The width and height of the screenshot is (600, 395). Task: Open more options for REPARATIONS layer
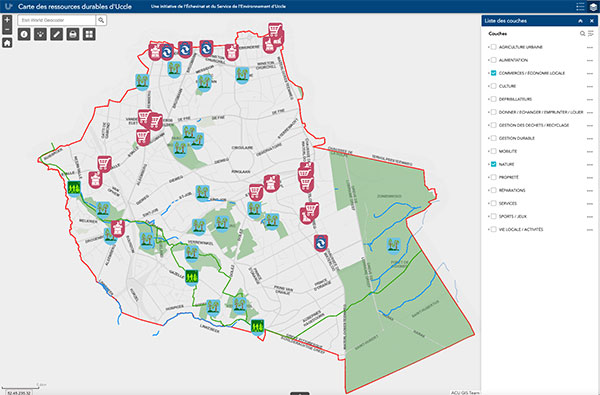(x=590, y=191)
